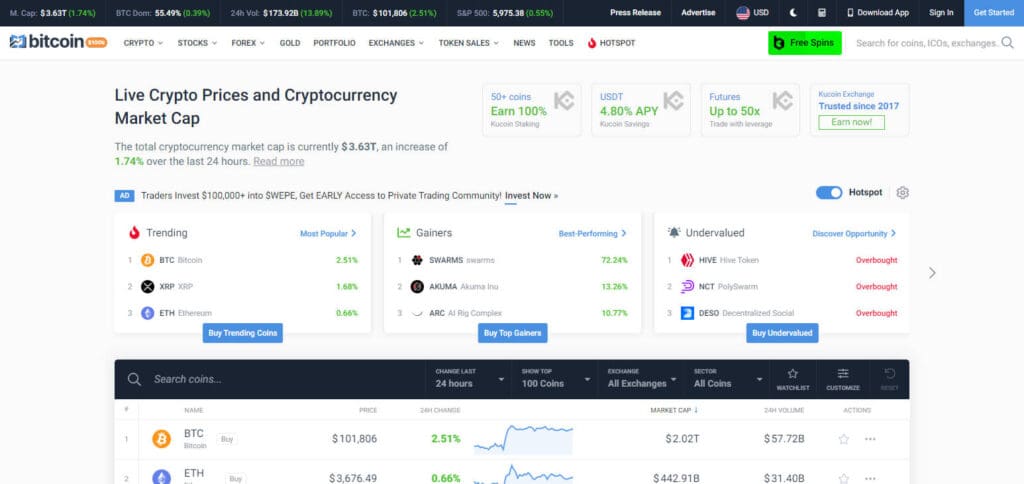Click the search magnifier icon in header
Viewport: 1024px width, 484px height.
coord(1008,43)
